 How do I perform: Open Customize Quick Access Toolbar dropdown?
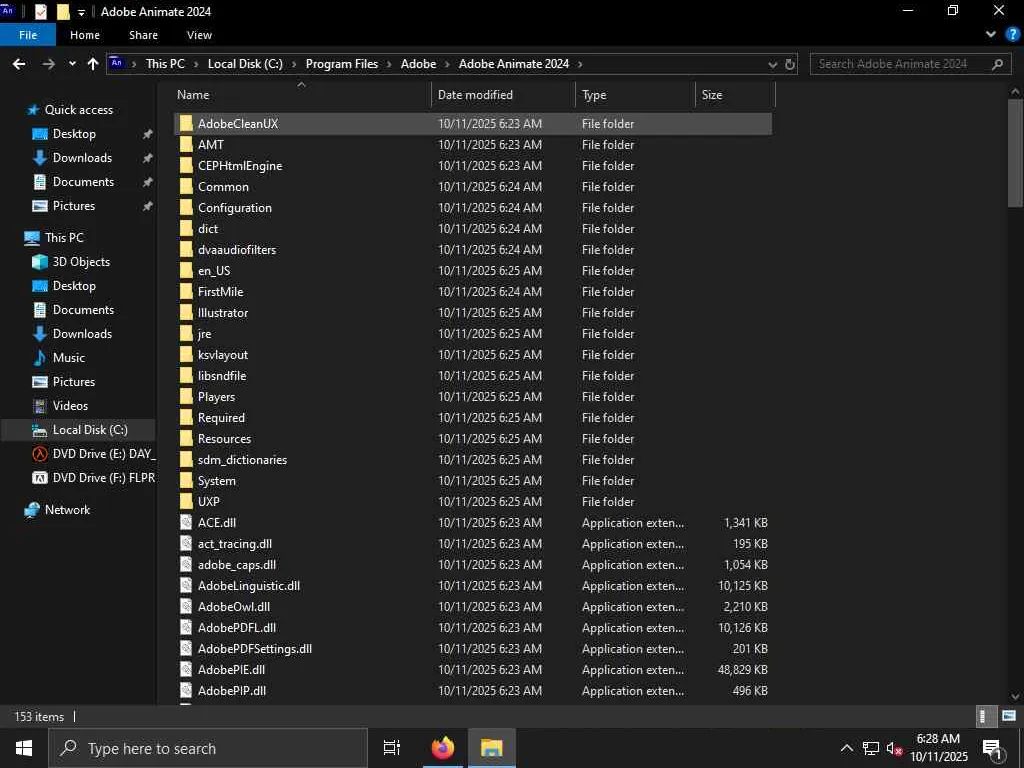click(81, 12)
